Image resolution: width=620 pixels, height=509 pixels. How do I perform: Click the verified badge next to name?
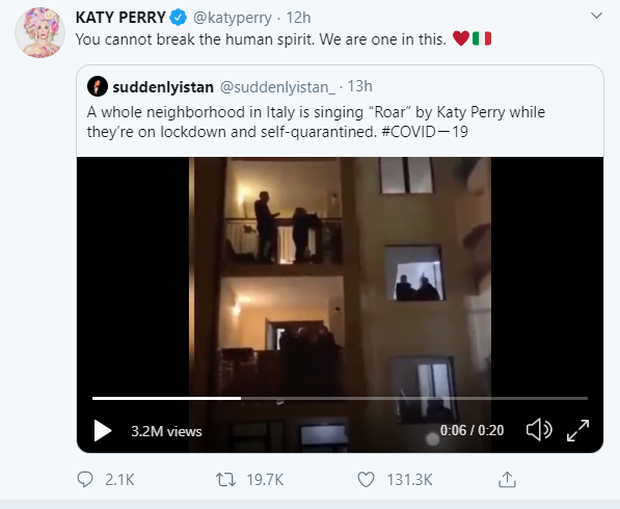tap(177, 17)
